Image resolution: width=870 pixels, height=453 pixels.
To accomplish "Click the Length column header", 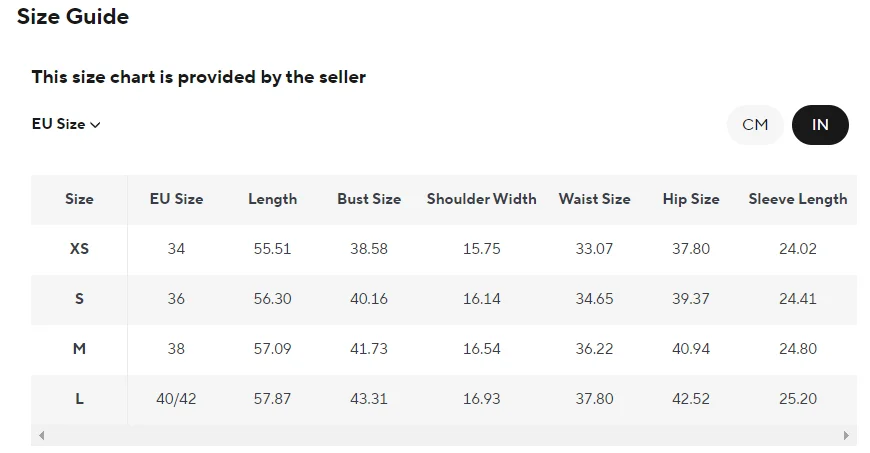I will (272, 199).
